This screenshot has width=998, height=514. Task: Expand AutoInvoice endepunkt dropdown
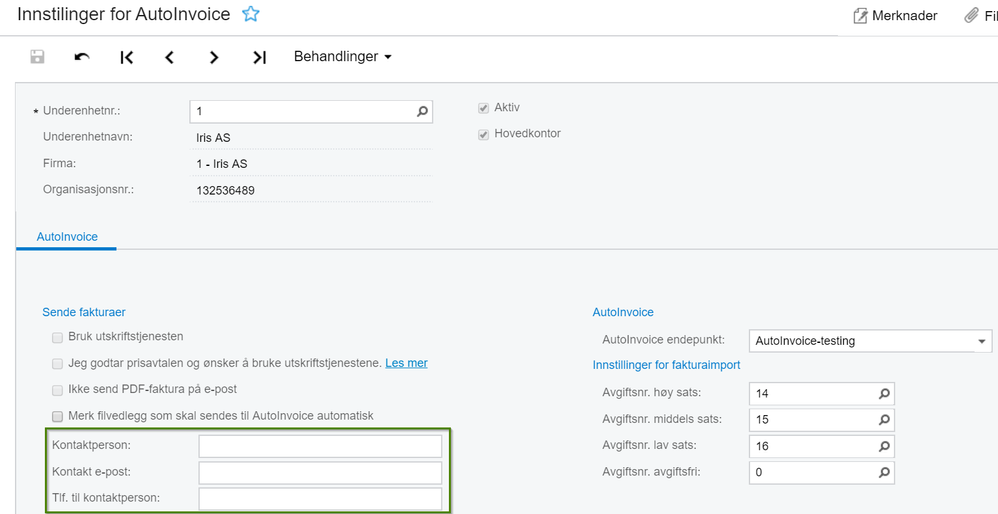tap(981, 342)
